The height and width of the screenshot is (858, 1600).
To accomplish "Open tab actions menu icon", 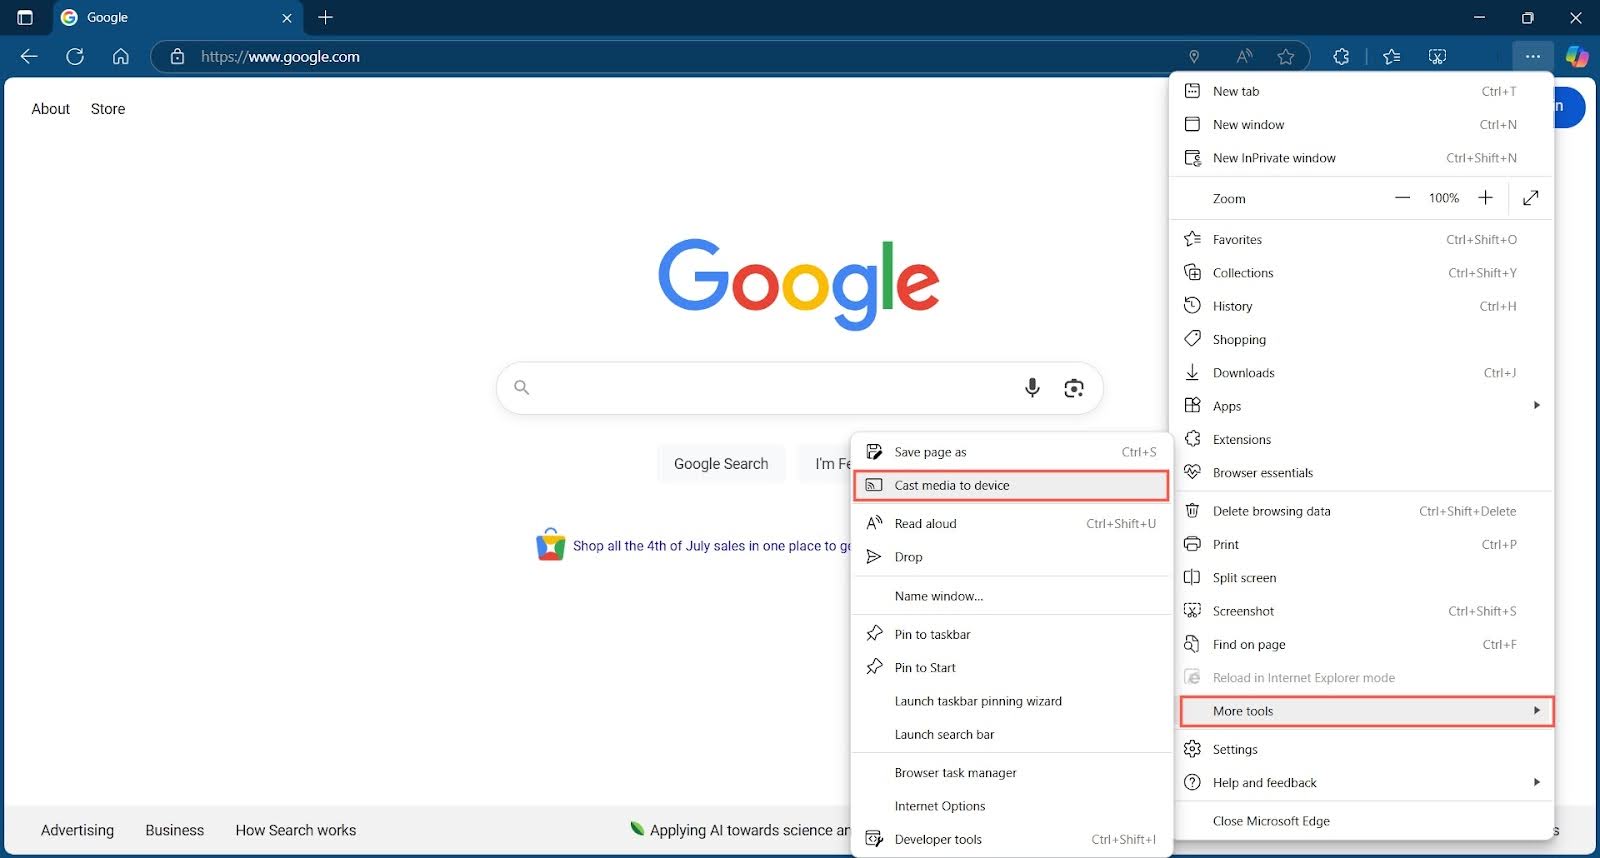I will pos(25,18).
